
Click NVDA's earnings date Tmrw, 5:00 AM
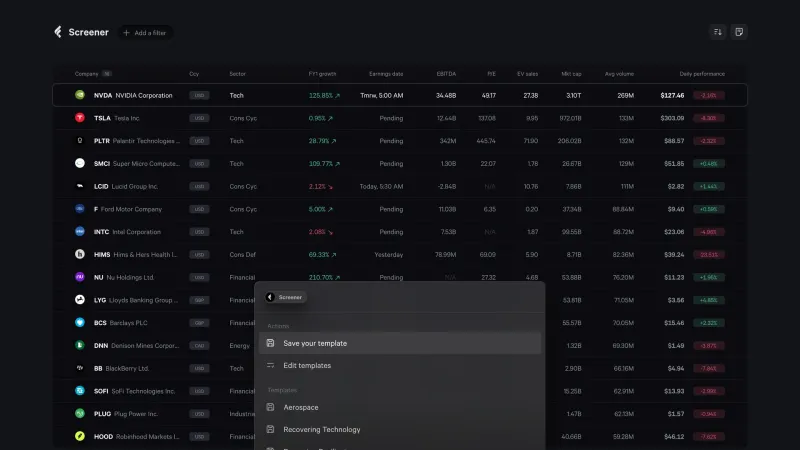(x=382, y=95)
